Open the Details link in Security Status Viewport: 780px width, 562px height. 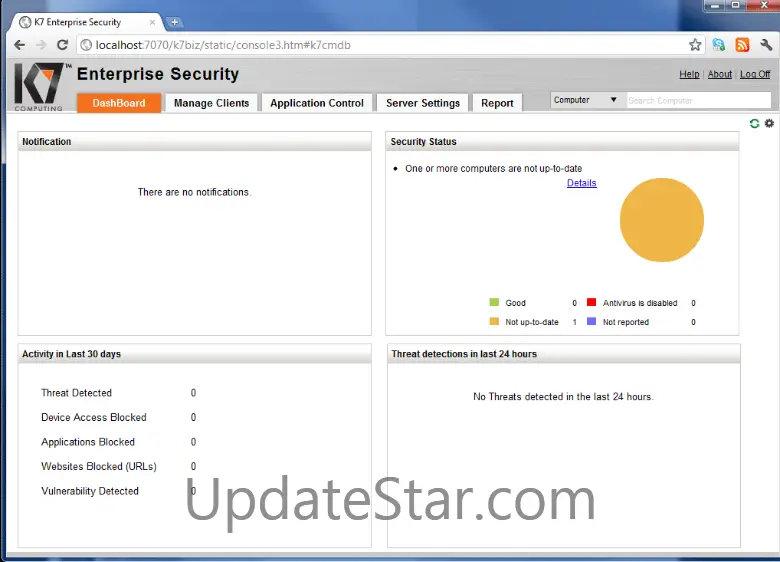pyautogui.click(x=582, y=183)
